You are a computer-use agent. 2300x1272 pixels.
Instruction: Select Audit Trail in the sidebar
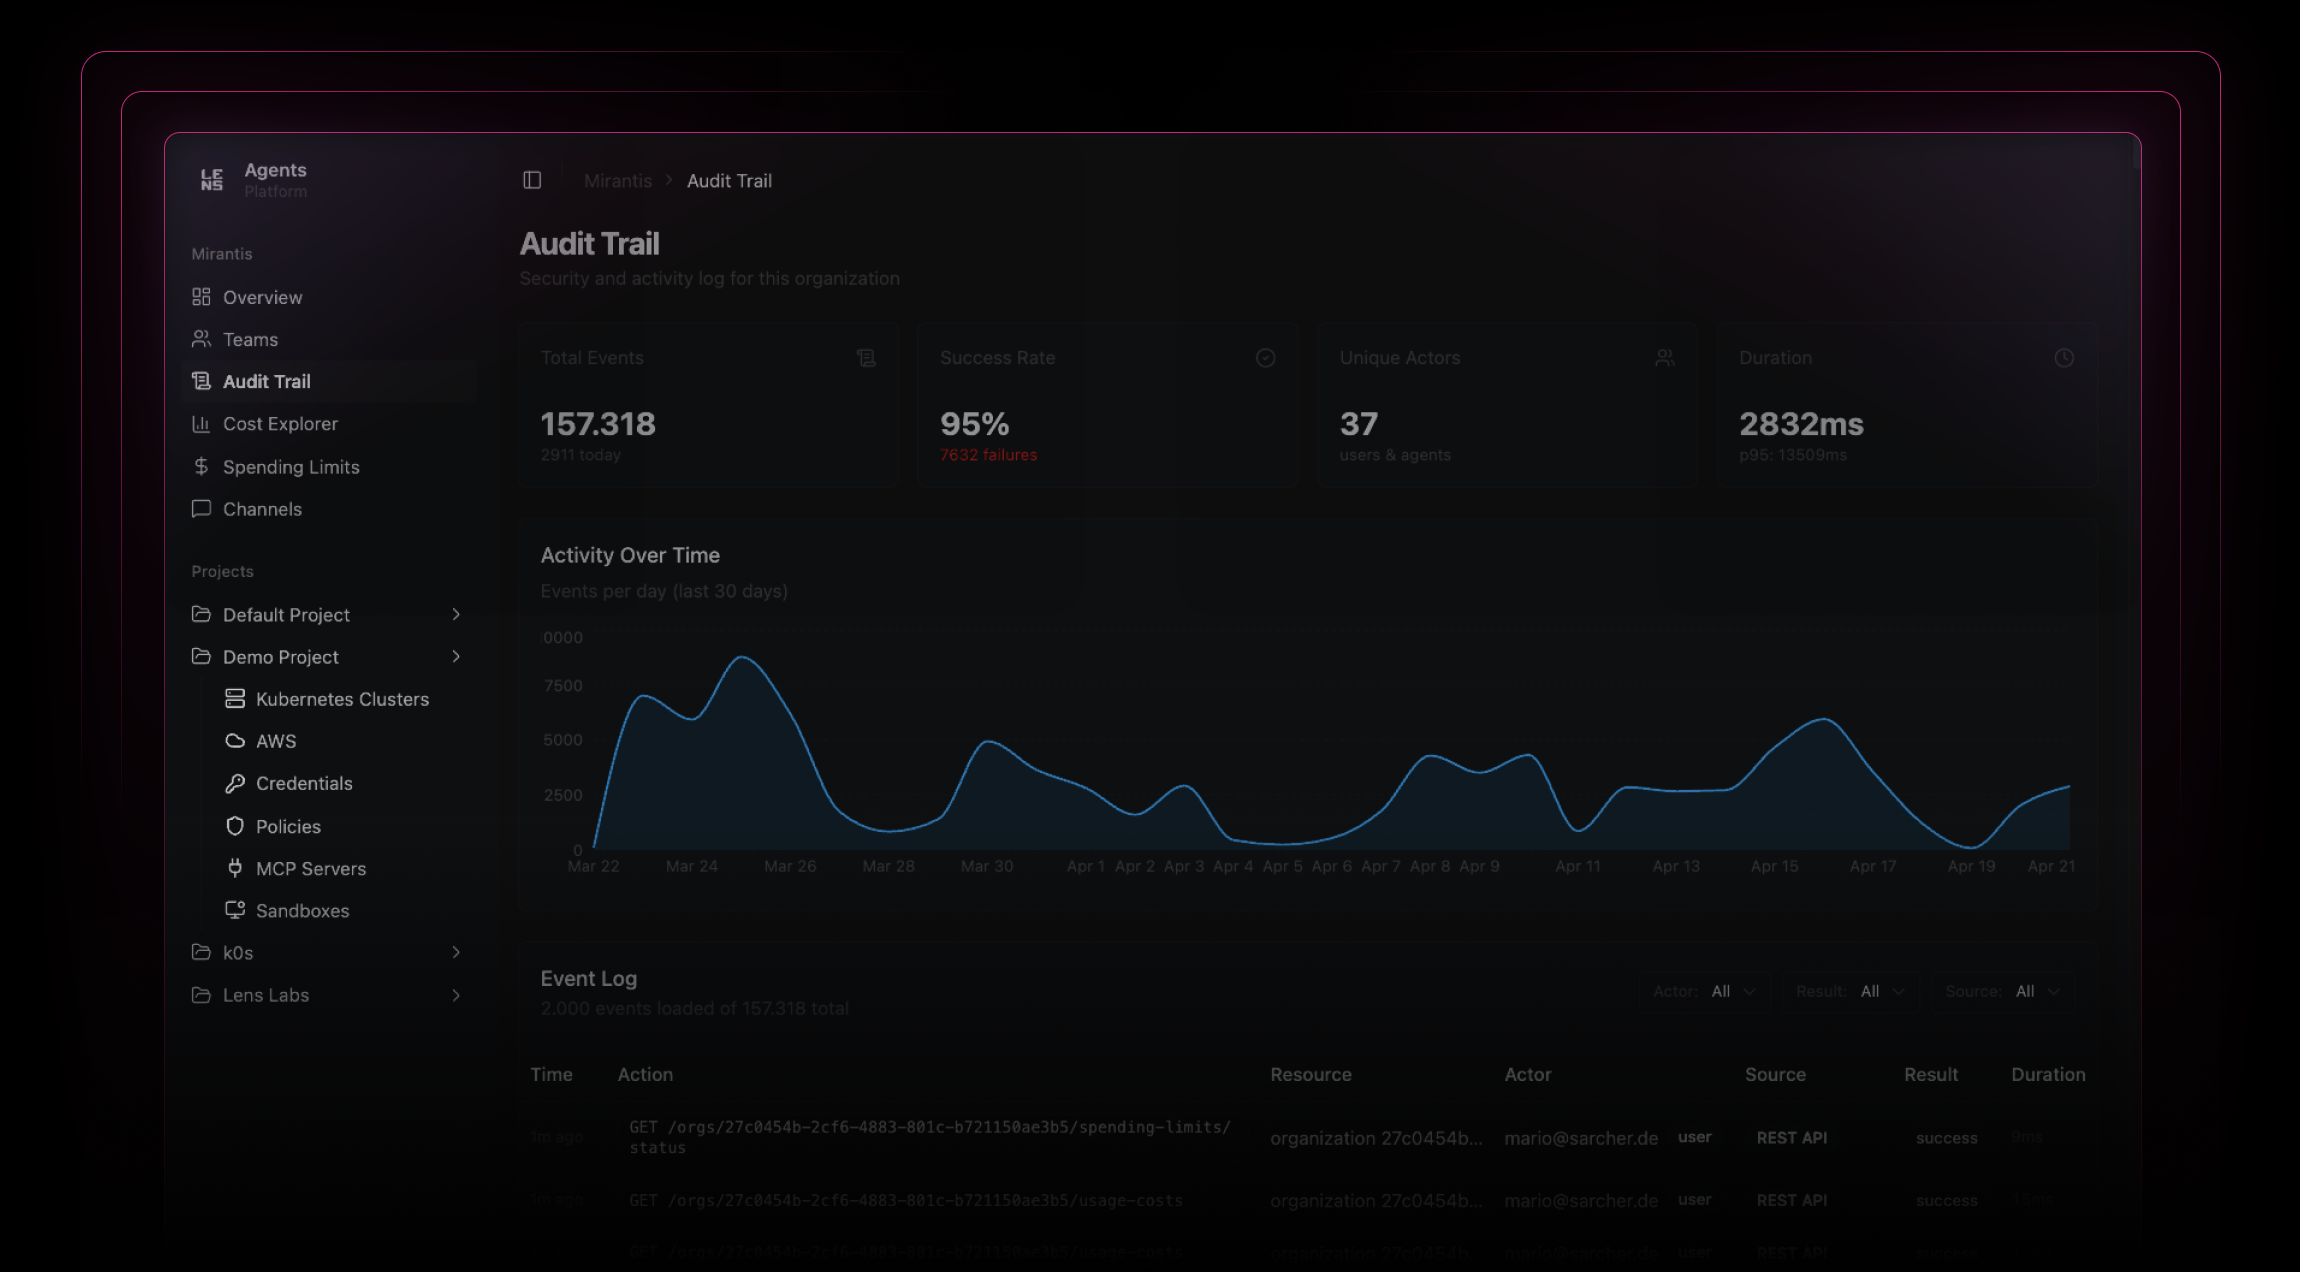pos(330,381)
